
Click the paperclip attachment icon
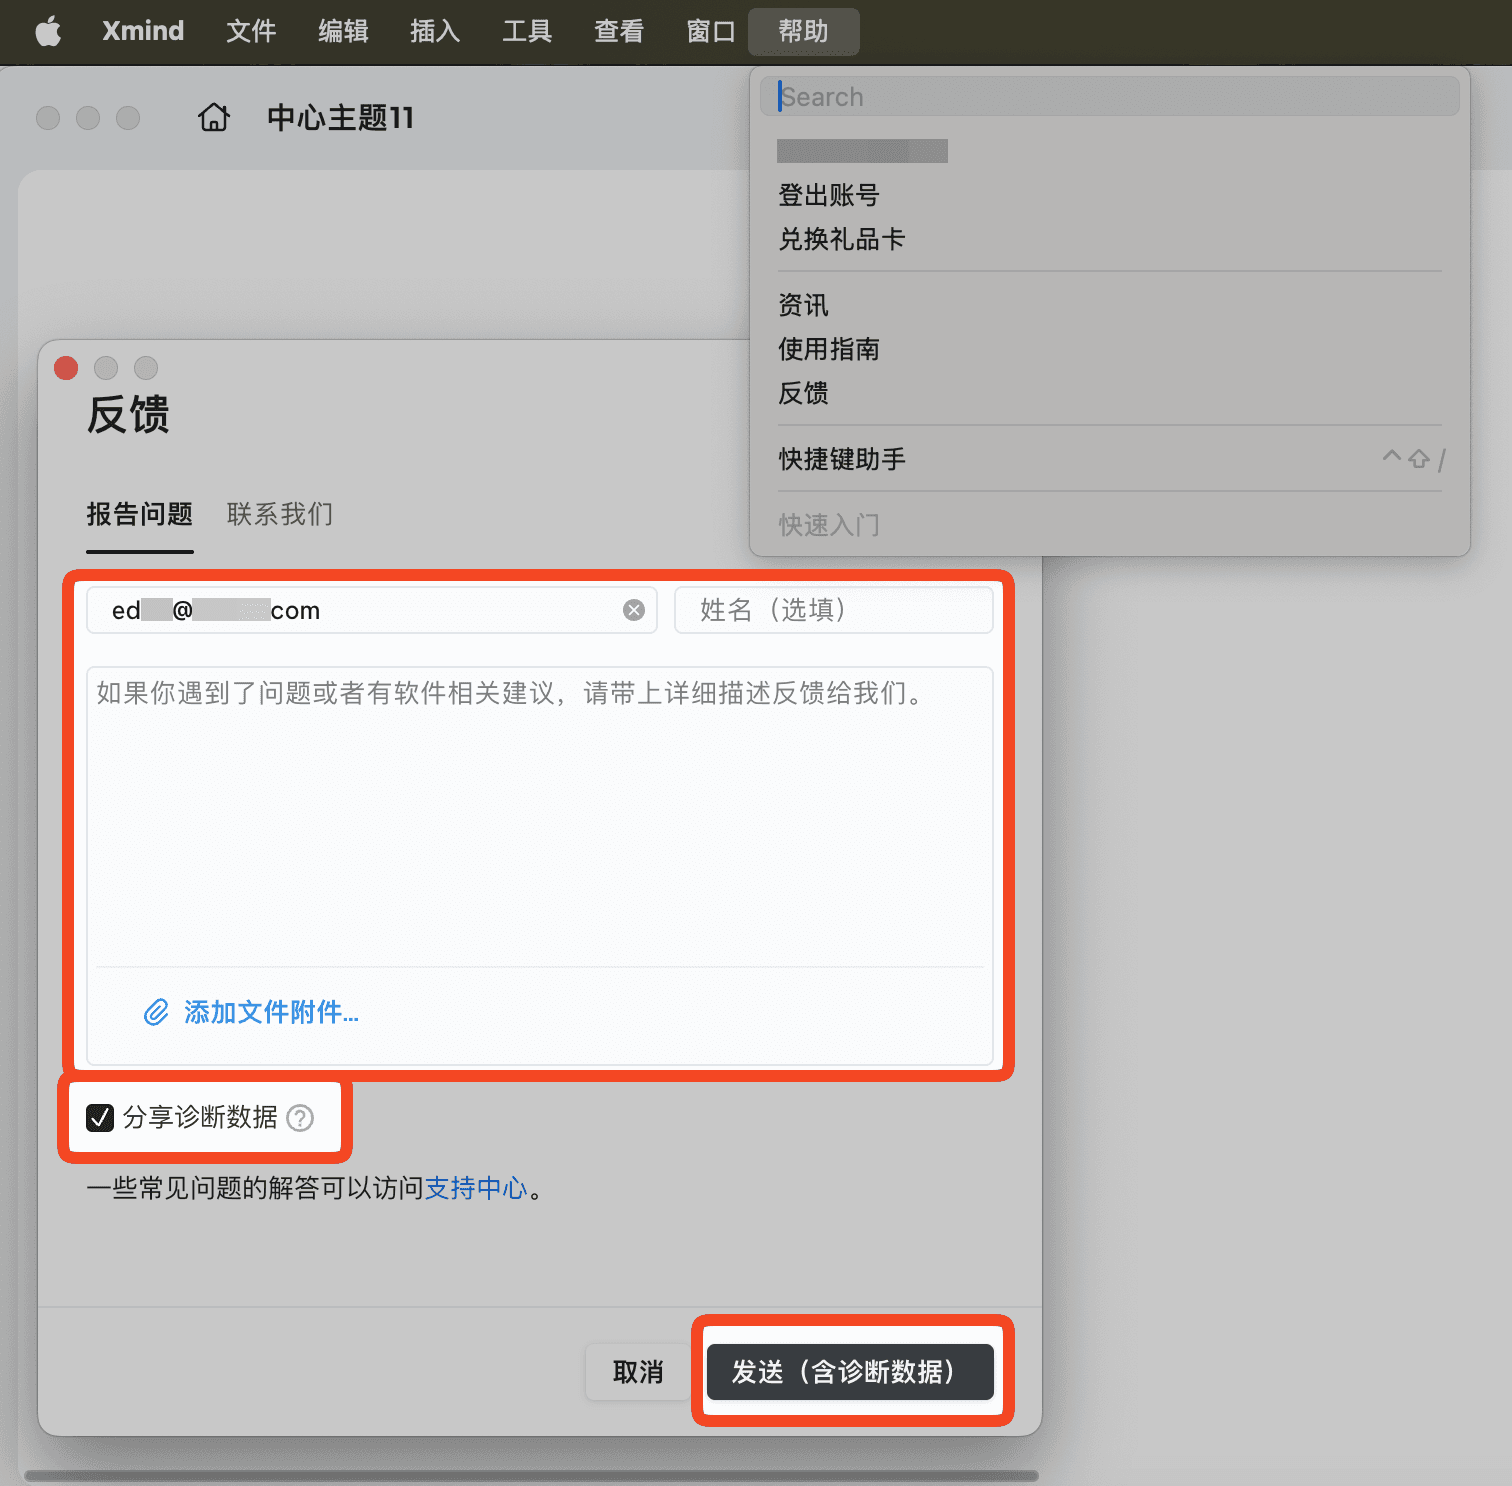156,1012
